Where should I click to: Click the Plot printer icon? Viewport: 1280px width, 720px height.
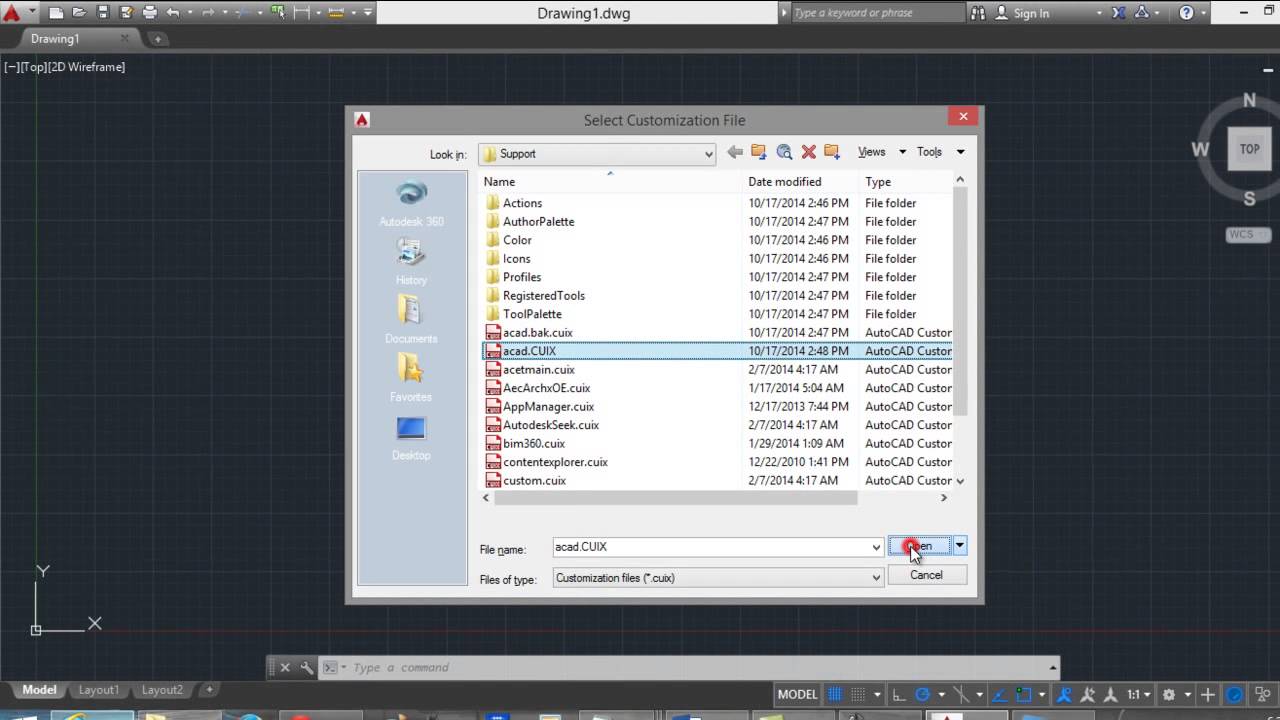click(150, 13)
